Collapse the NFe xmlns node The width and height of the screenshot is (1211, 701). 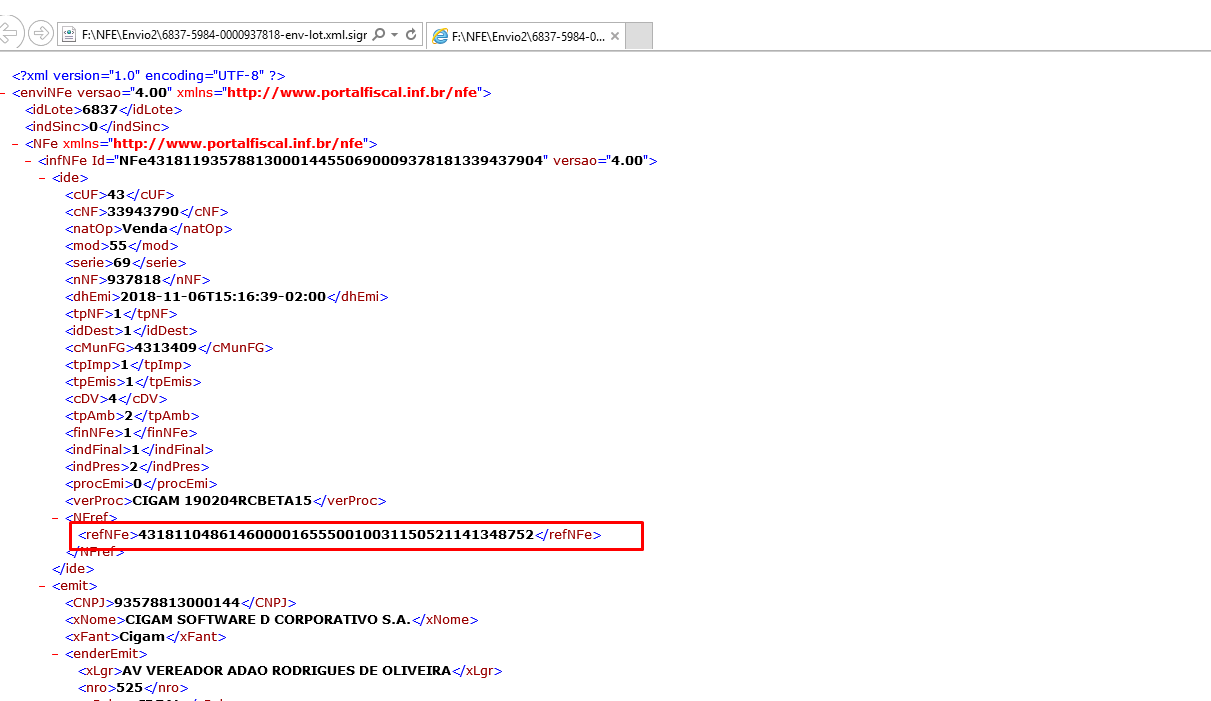(x=15, y=144)
